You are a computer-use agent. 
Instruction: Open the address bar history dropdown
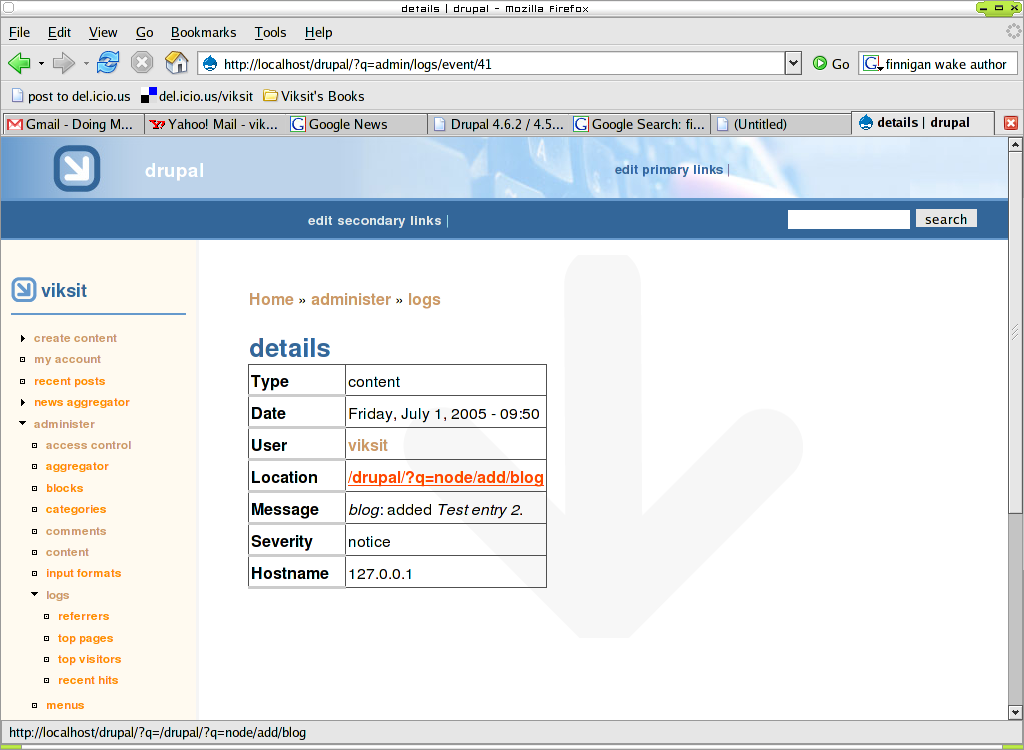793,62
